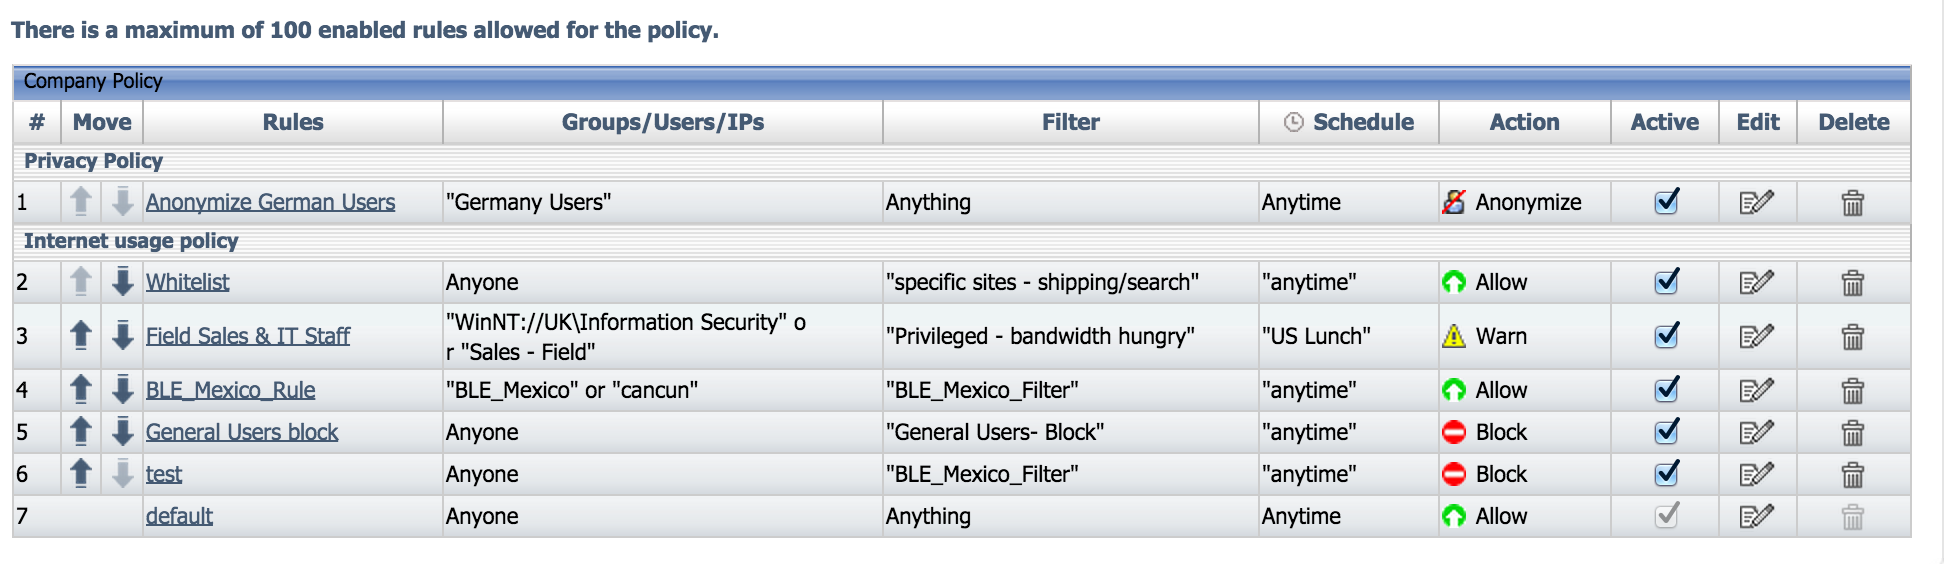Disable the General Users block rule
Image resolution: width=1950 pixels, height=564 pixels.
click(x=1666, y=432)
